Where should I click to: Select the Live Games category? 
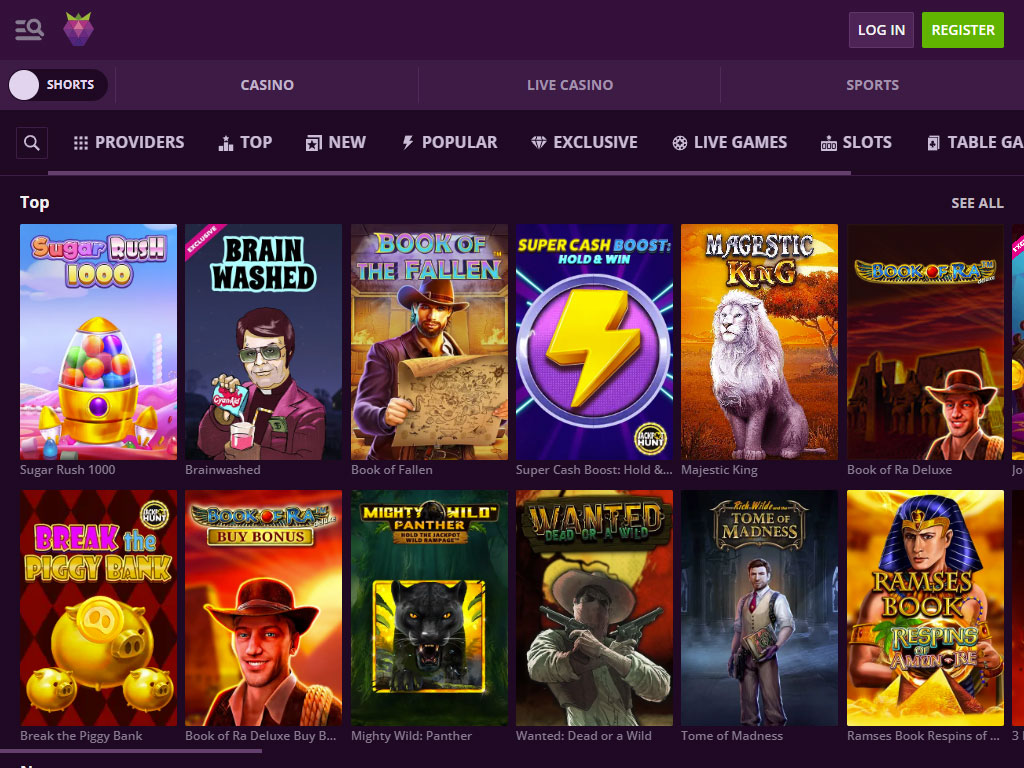tap(729, 142)
